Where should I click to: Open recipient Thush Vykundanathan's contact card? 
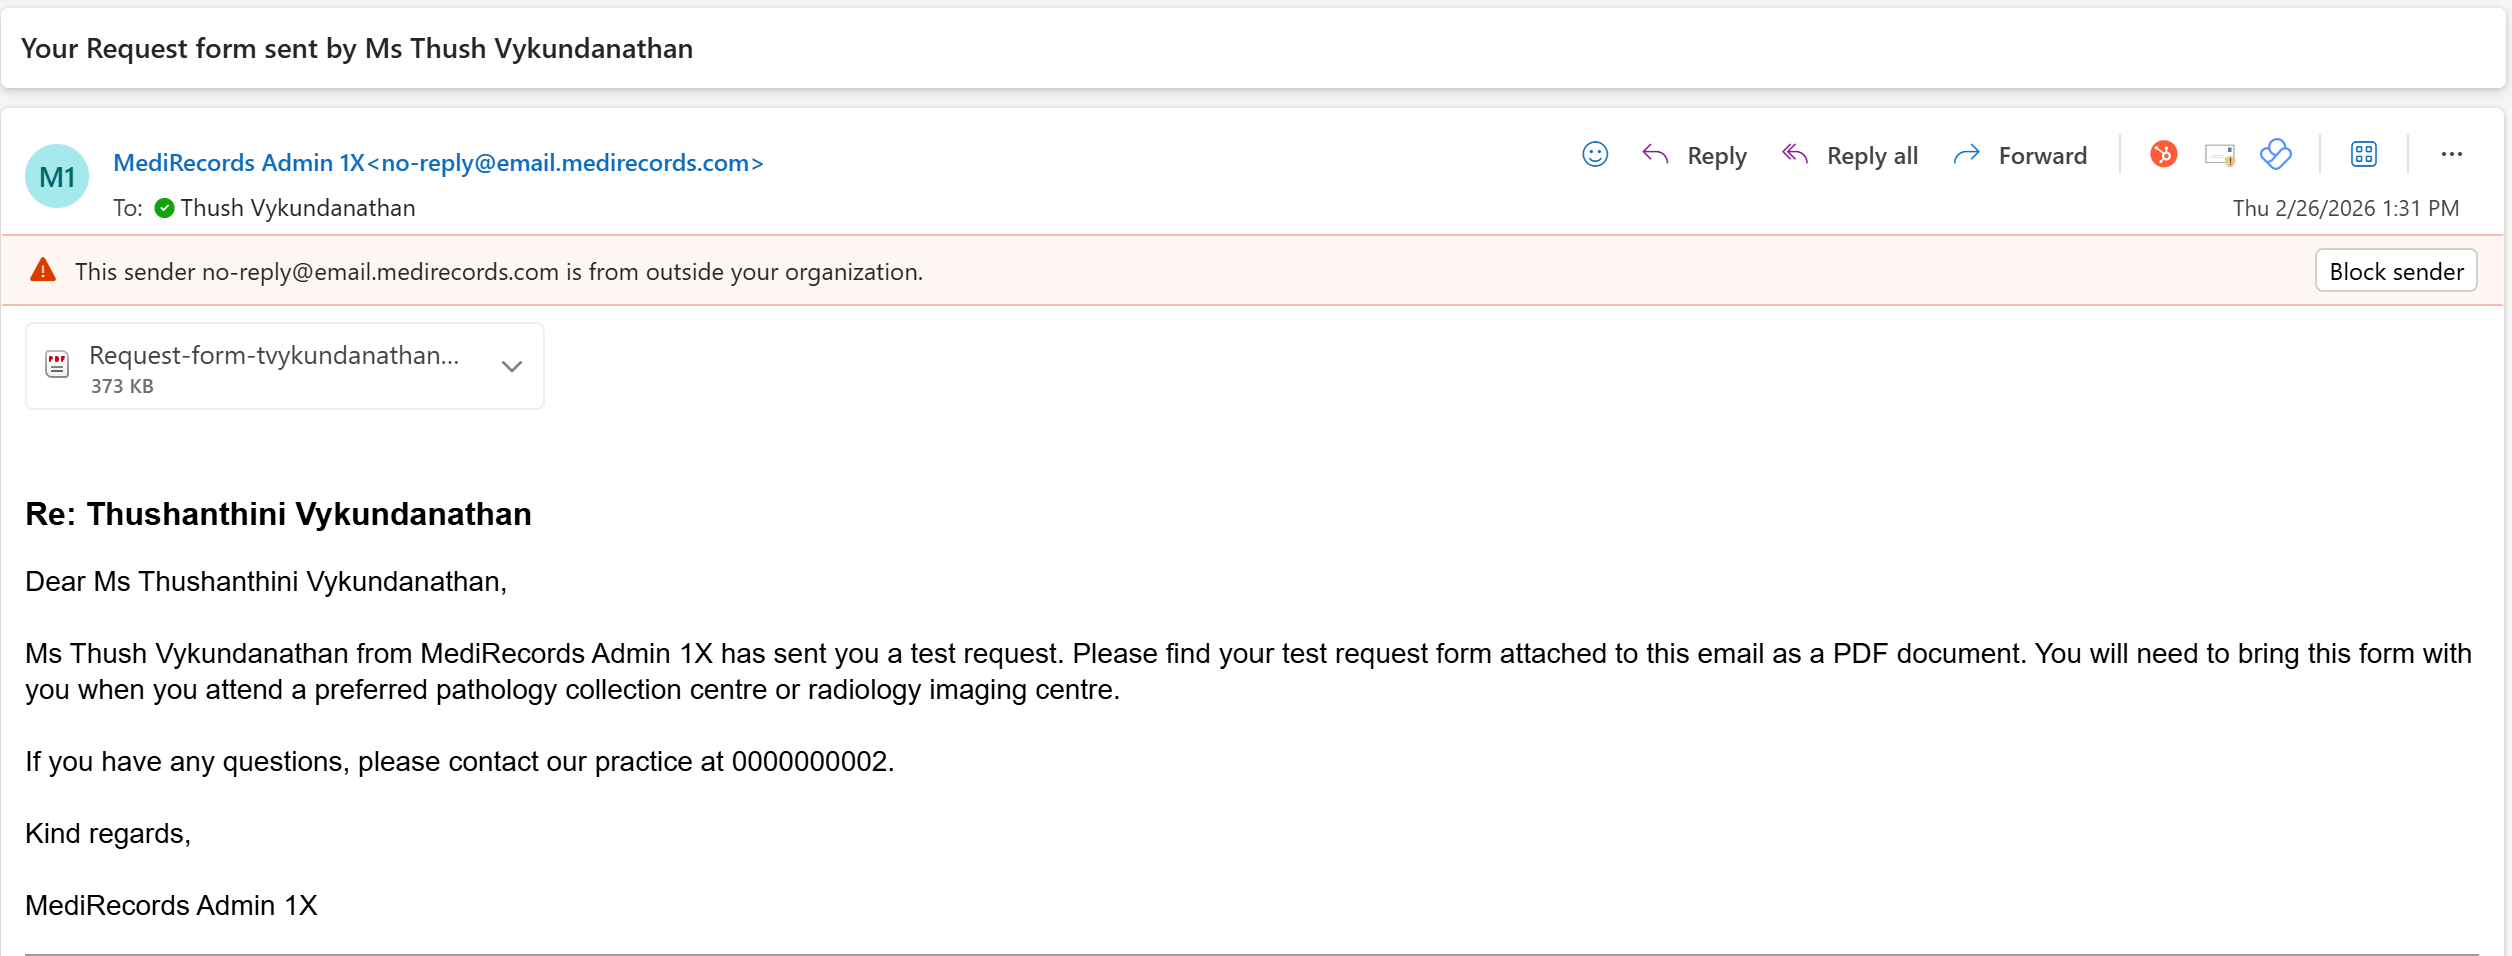tap(298, 208)
